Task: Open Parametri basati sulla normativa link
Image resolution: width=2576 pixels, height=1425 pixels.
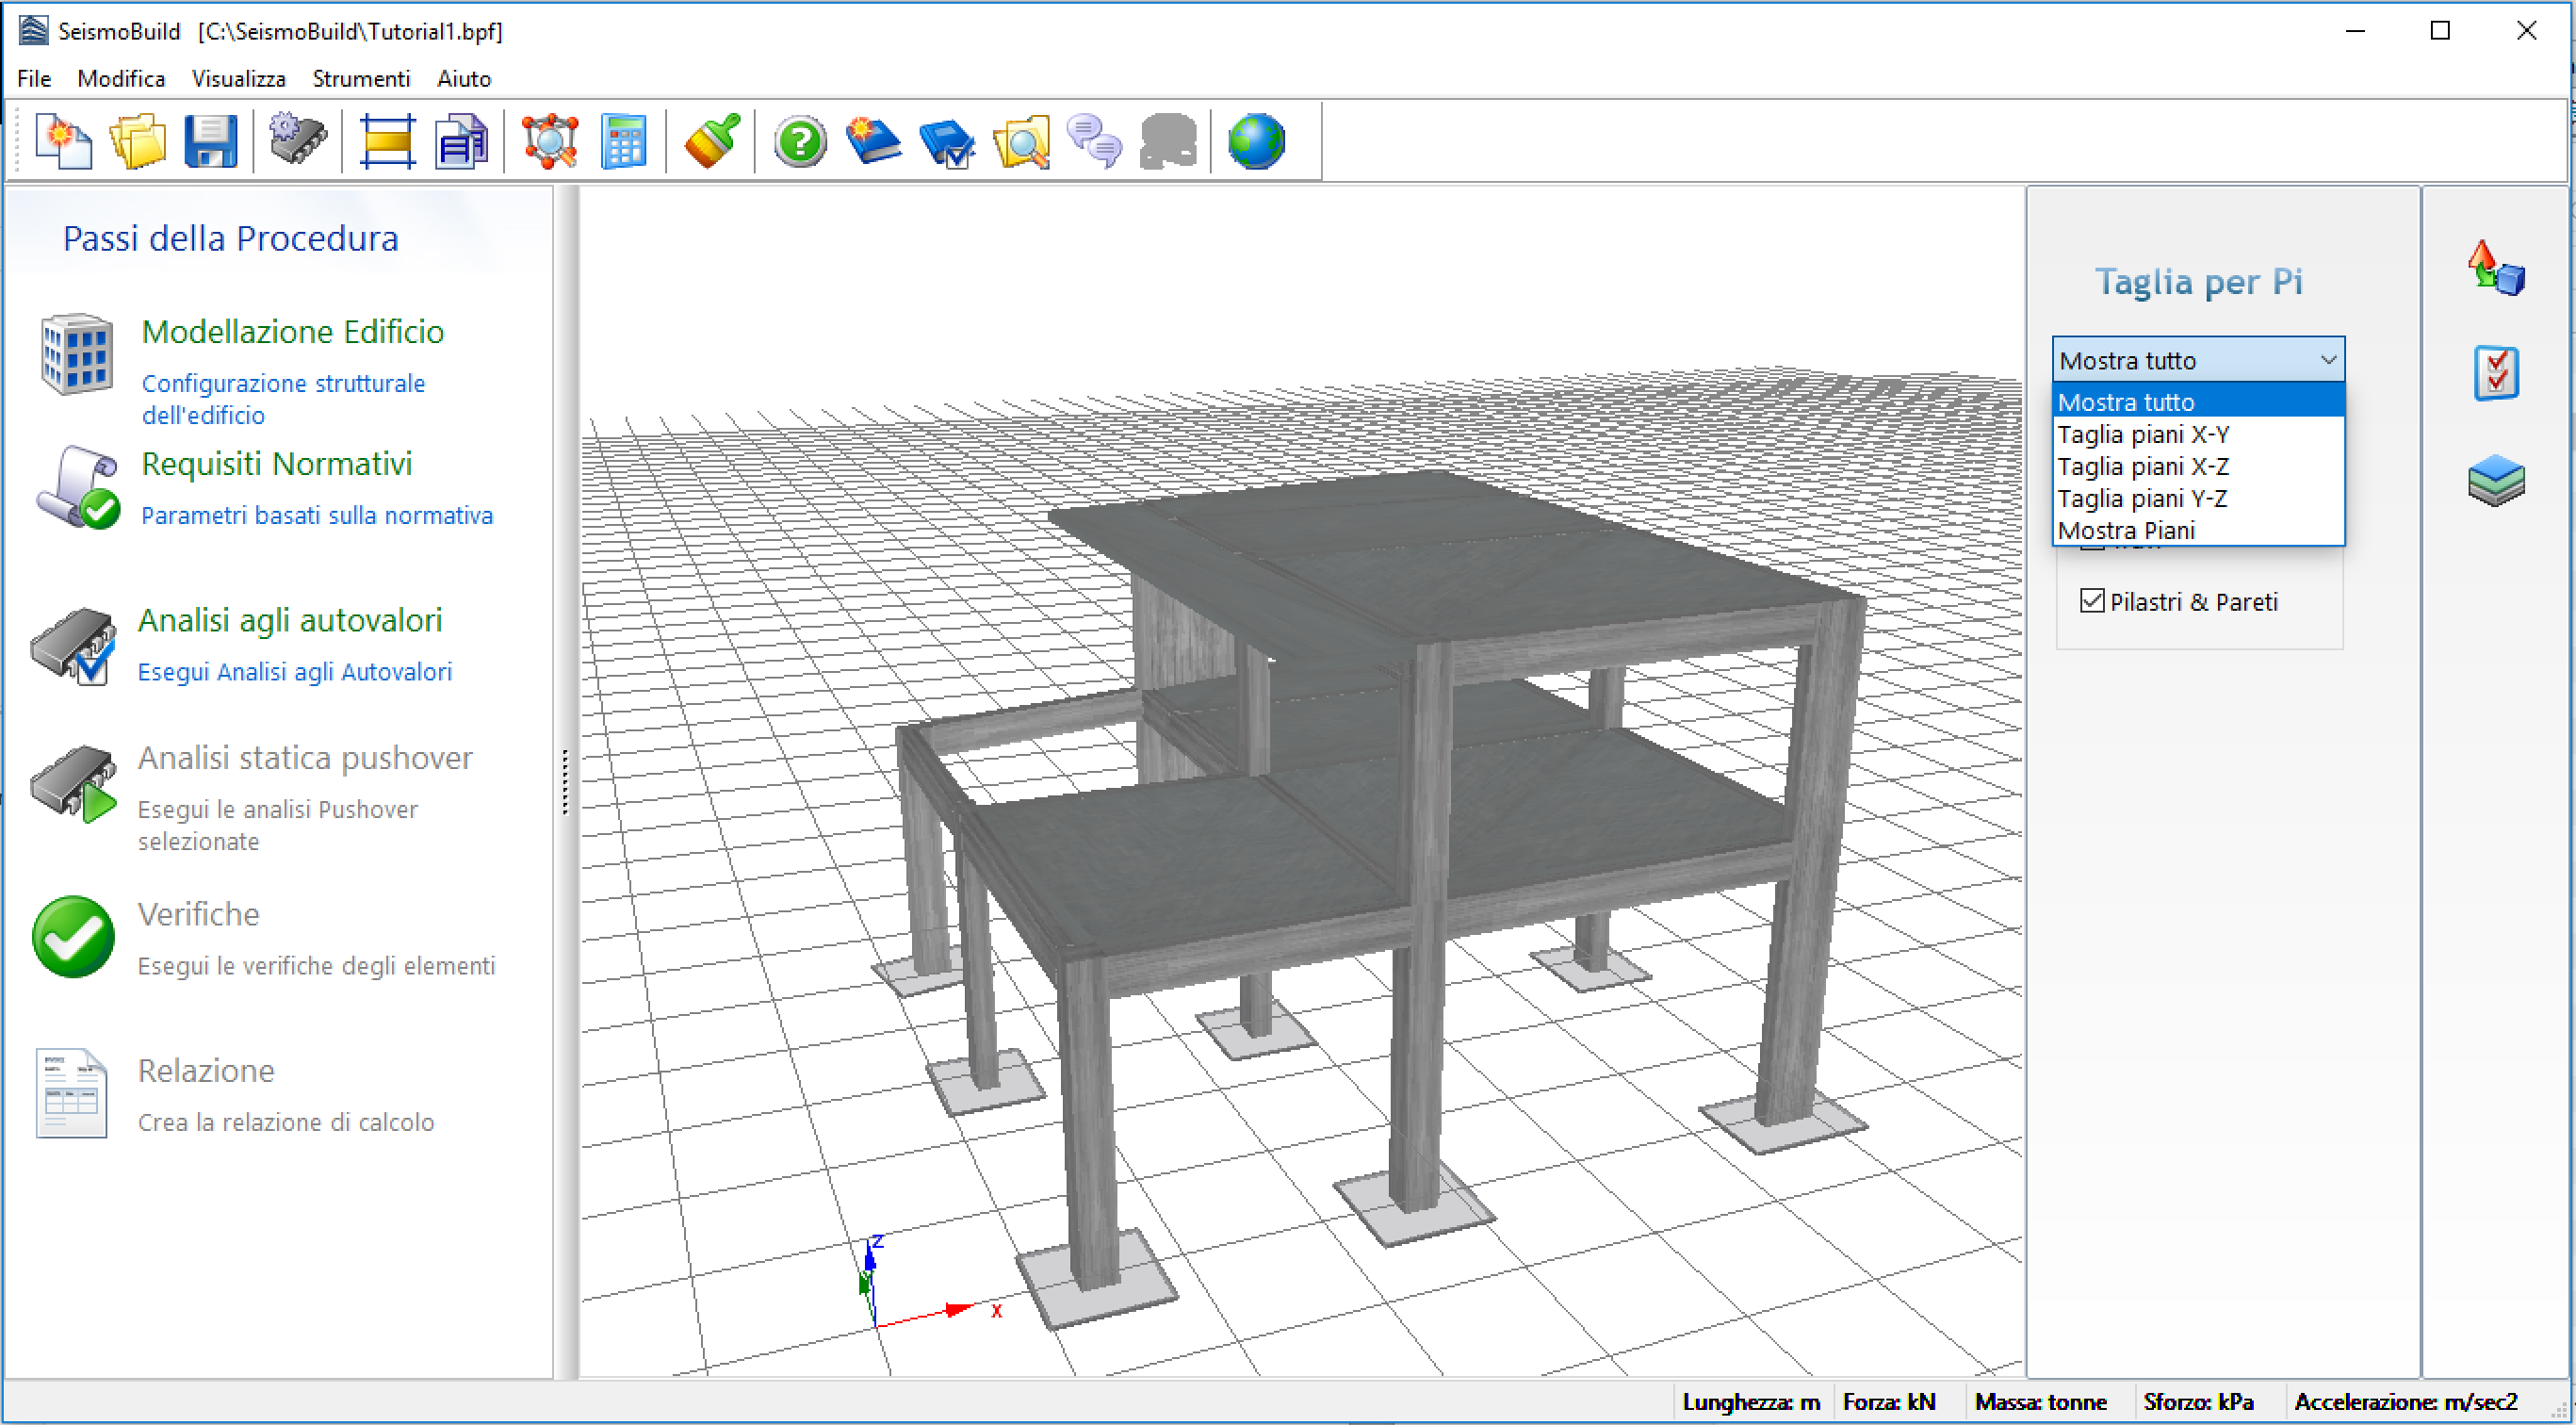Action: 317,515
